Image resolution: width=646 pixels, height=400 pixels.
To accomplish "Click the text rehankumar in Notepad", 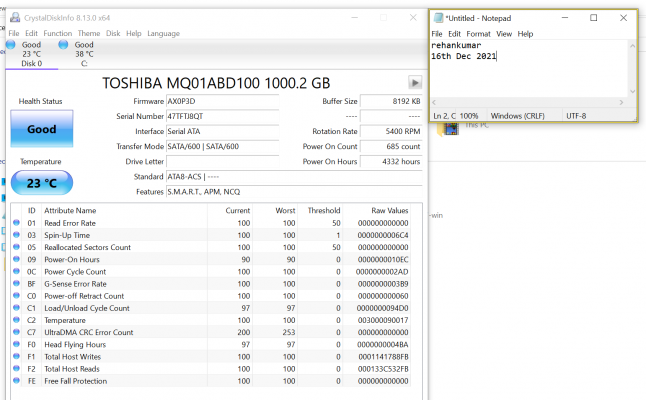I will (x=456, y=45).
